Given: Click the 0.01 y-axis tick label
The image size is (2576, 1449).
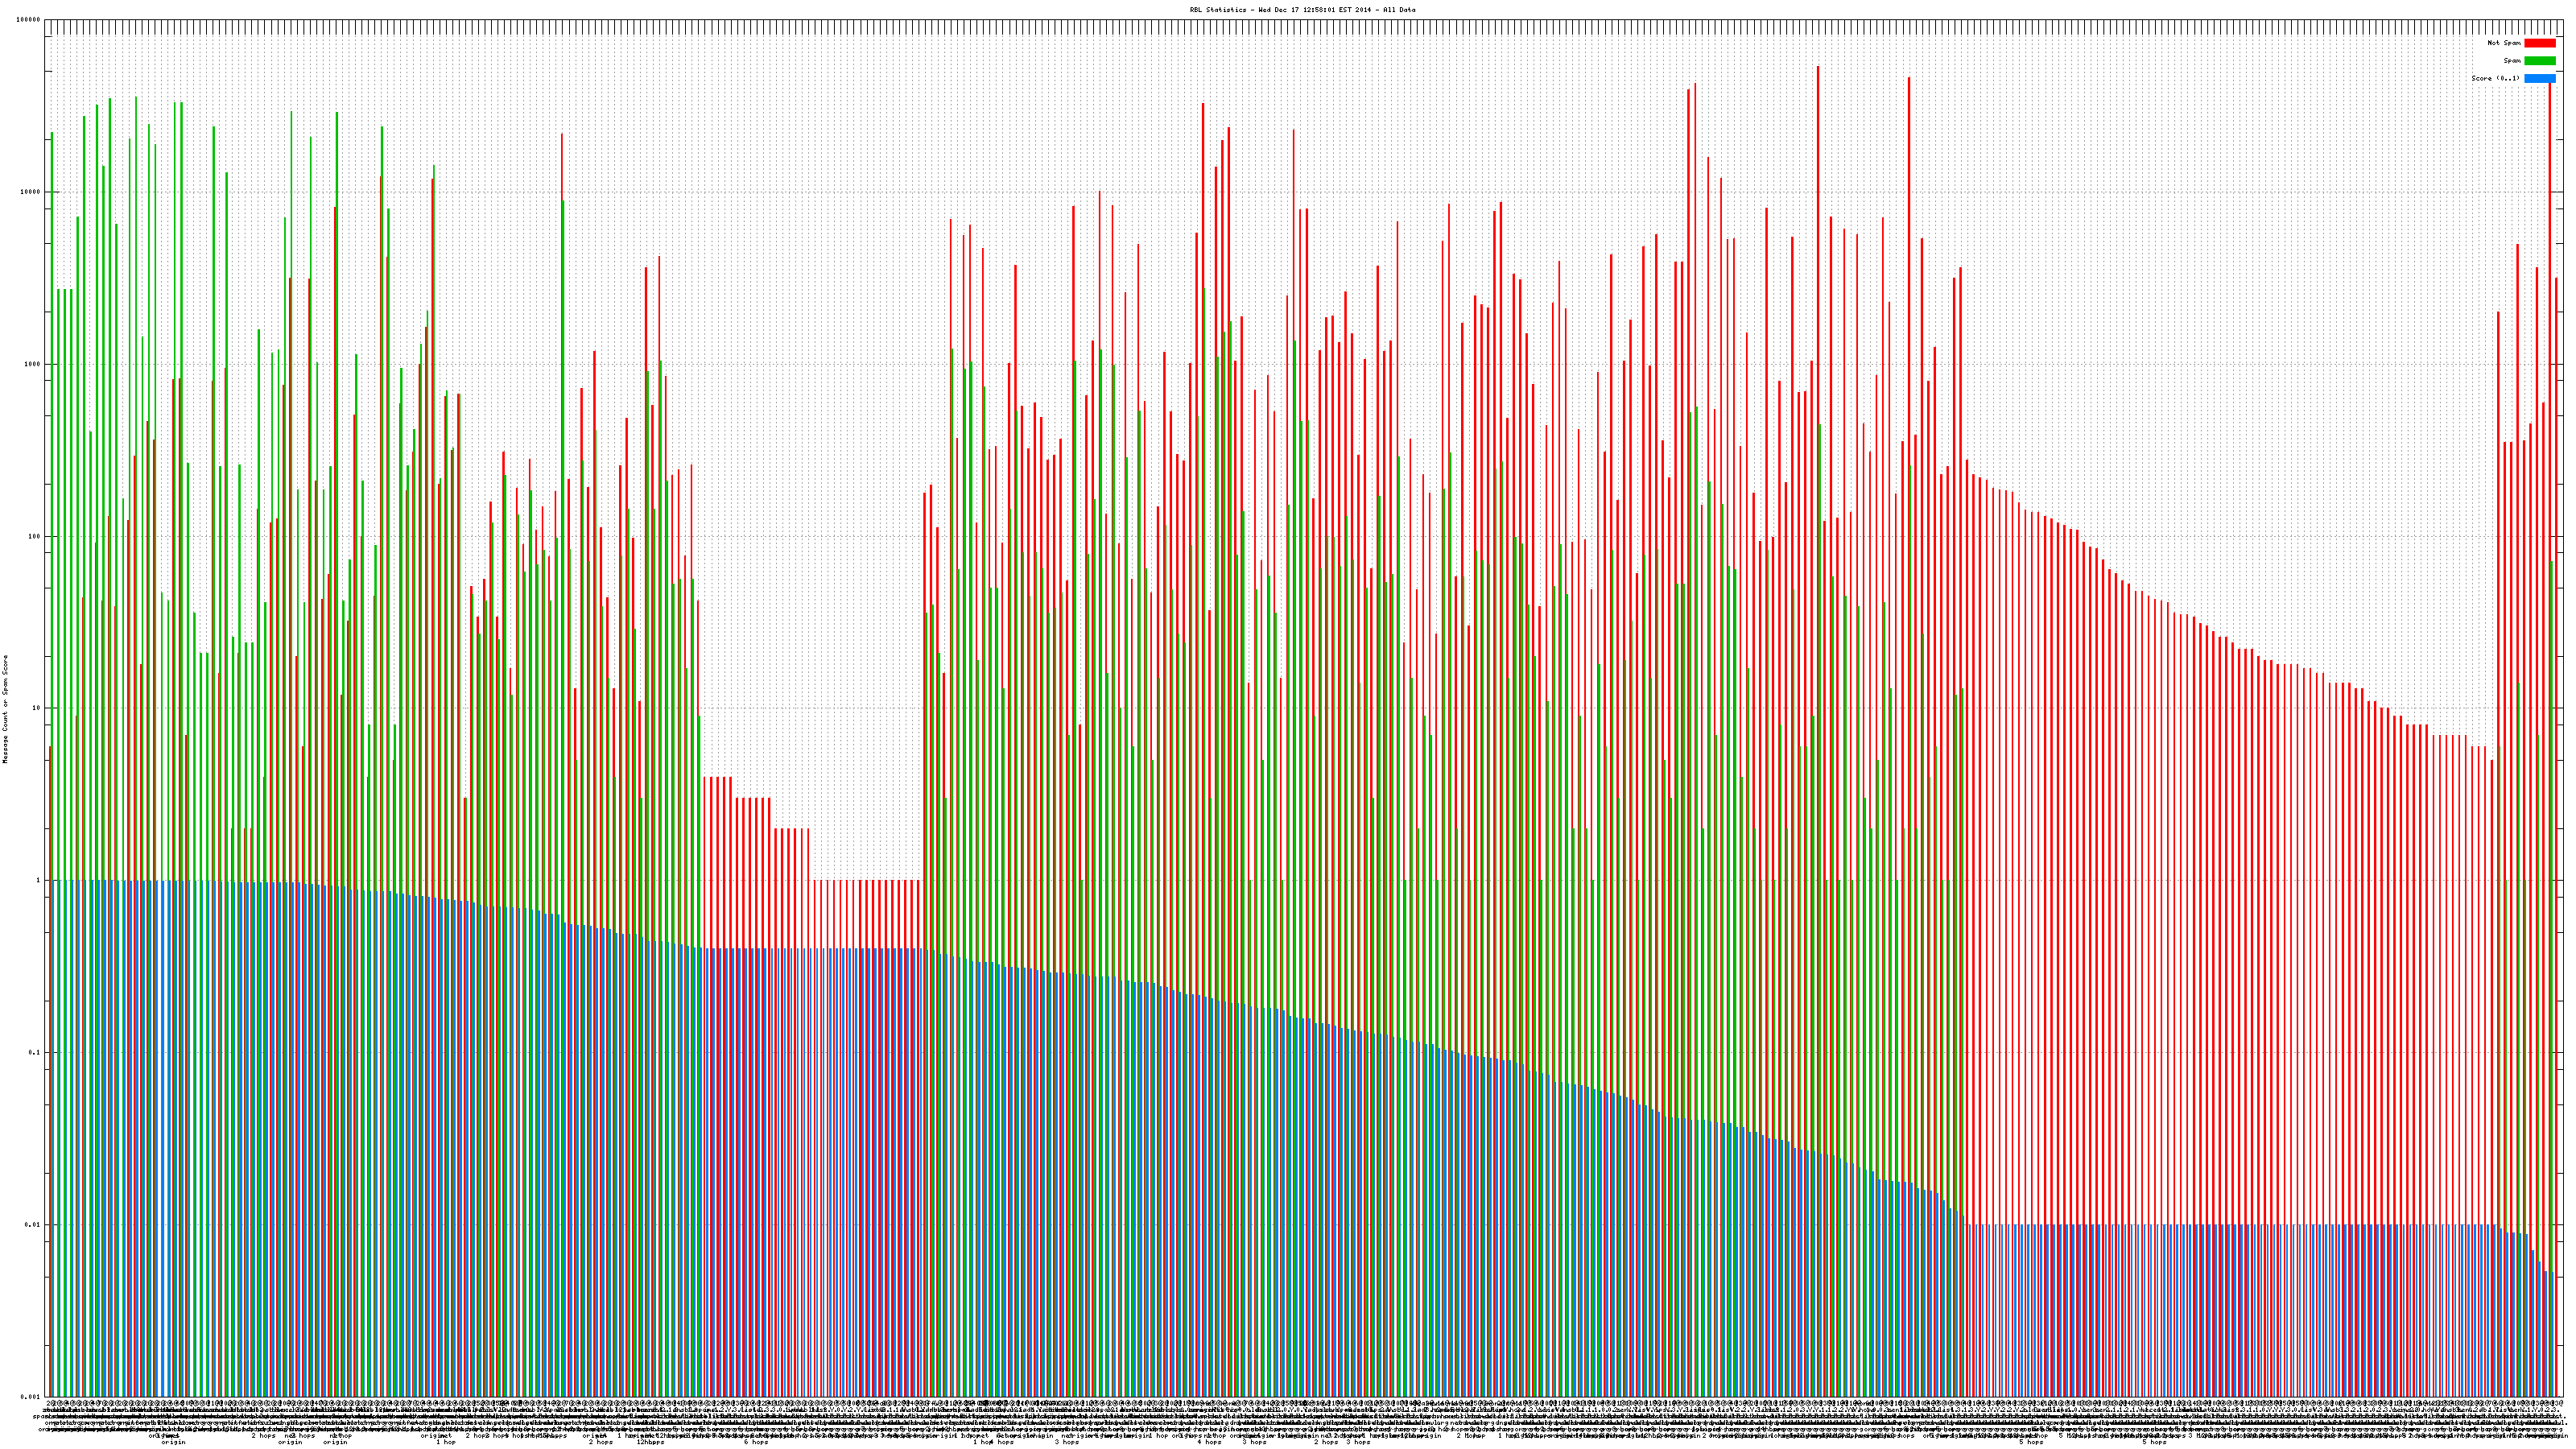Looking at the screenshot, I should tap(33, 1224).
